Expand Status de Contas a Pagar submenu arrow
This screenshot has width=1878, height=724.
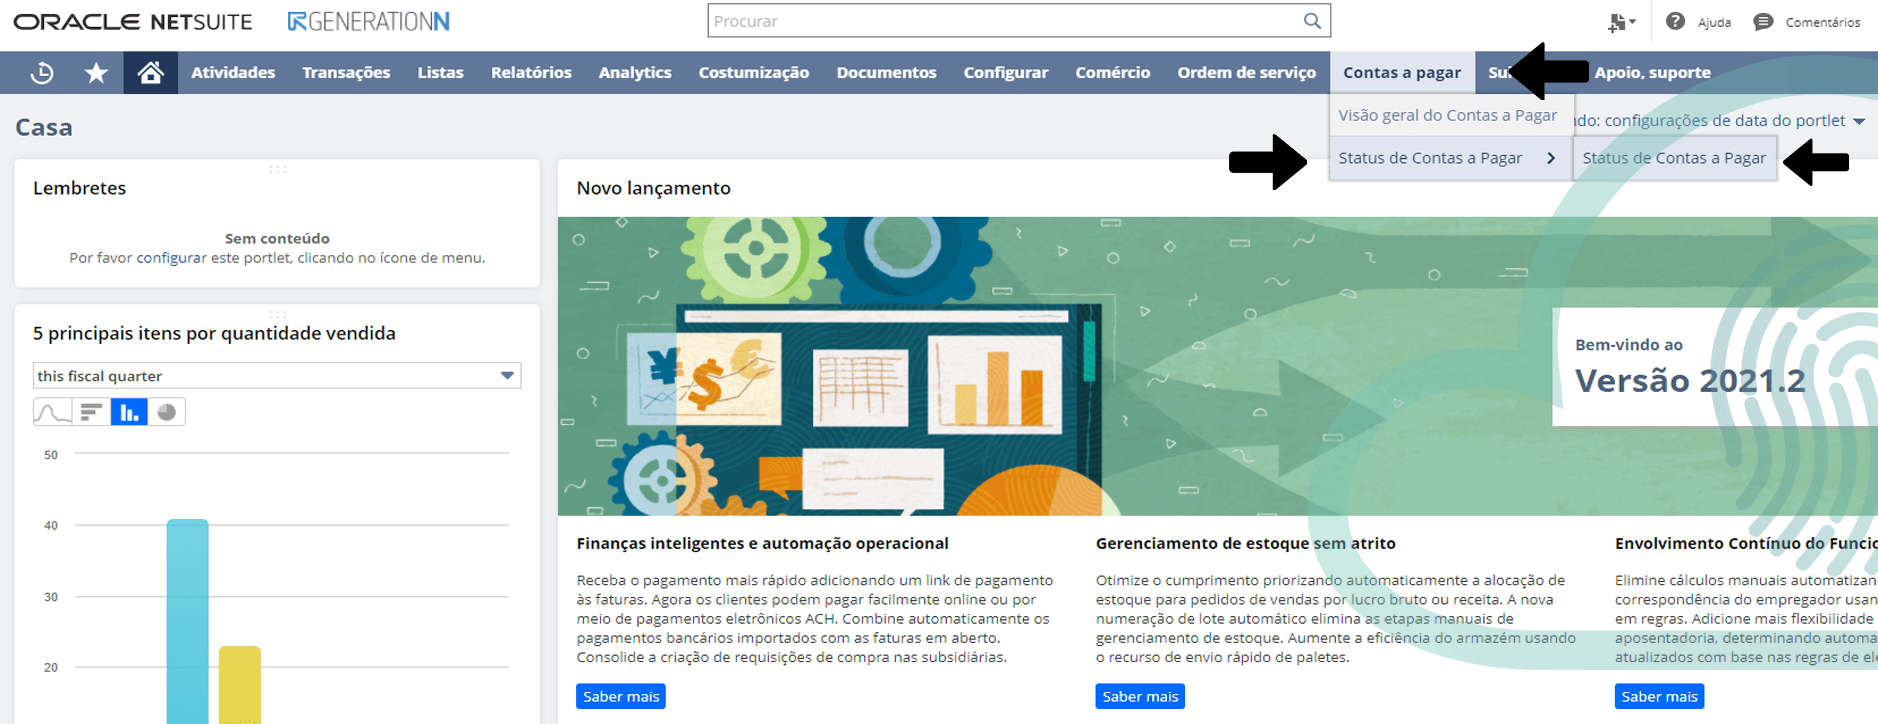[x=1551, y=158]
